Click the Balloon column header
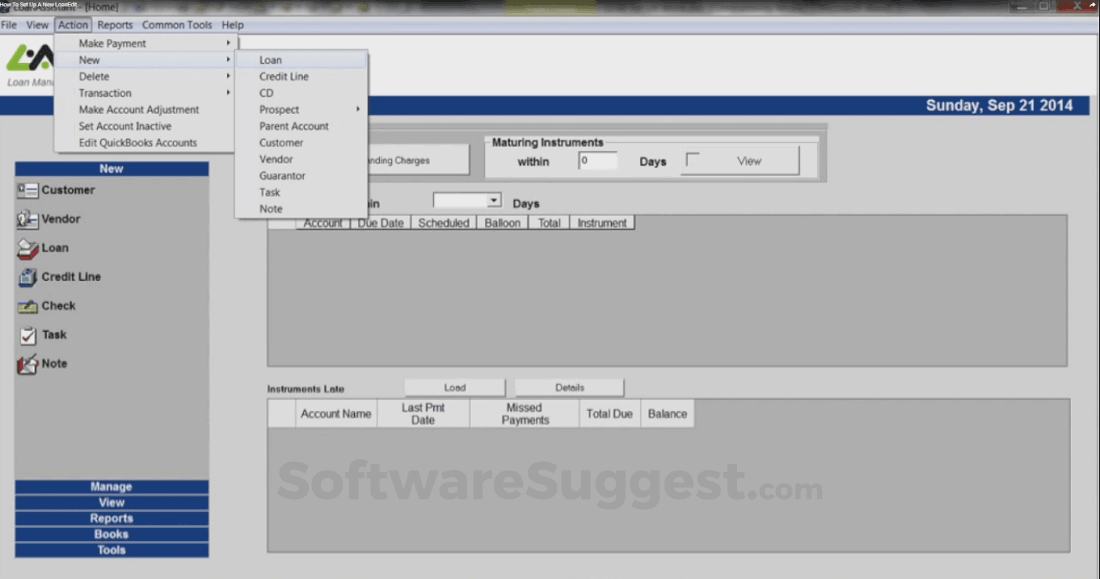This screenshot has height=579, width=1100. tap(502, 223)
